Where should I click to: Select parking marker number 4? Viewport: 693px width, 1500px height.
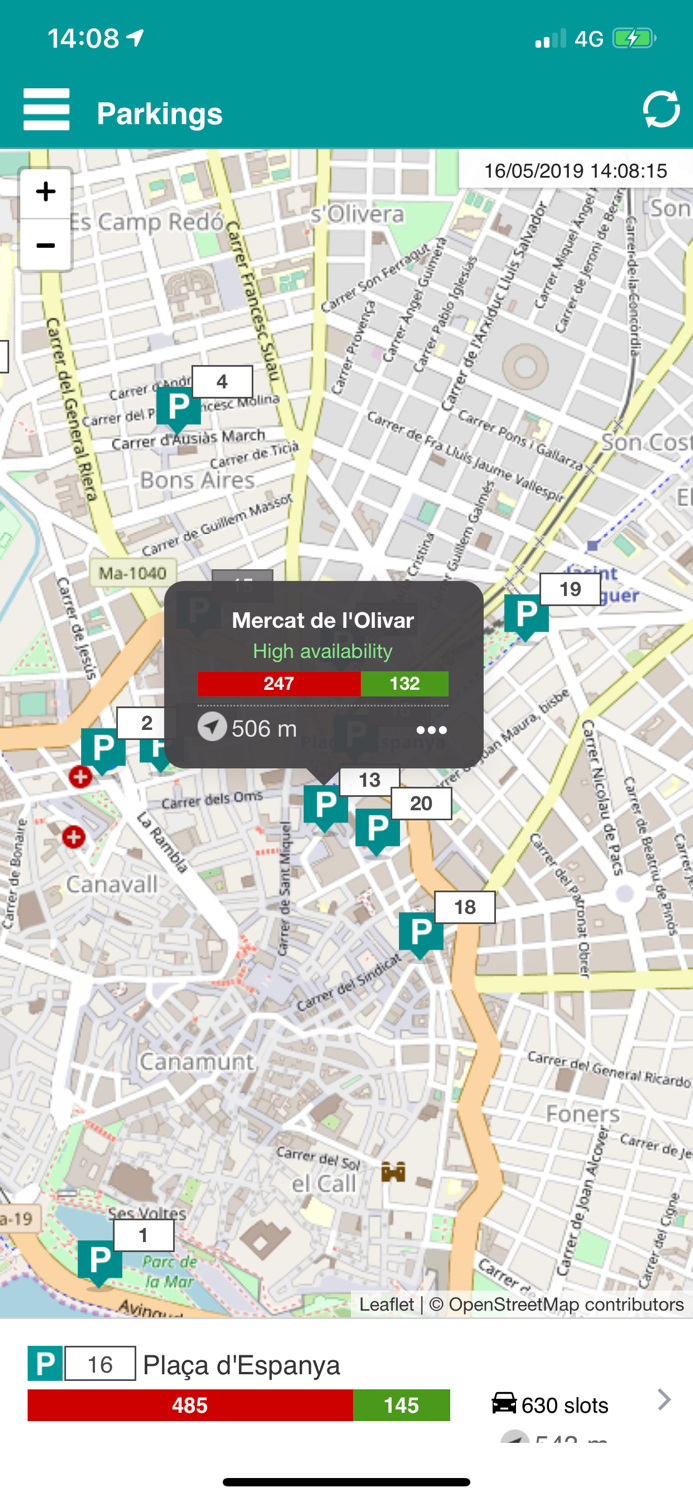pos(179,408)
